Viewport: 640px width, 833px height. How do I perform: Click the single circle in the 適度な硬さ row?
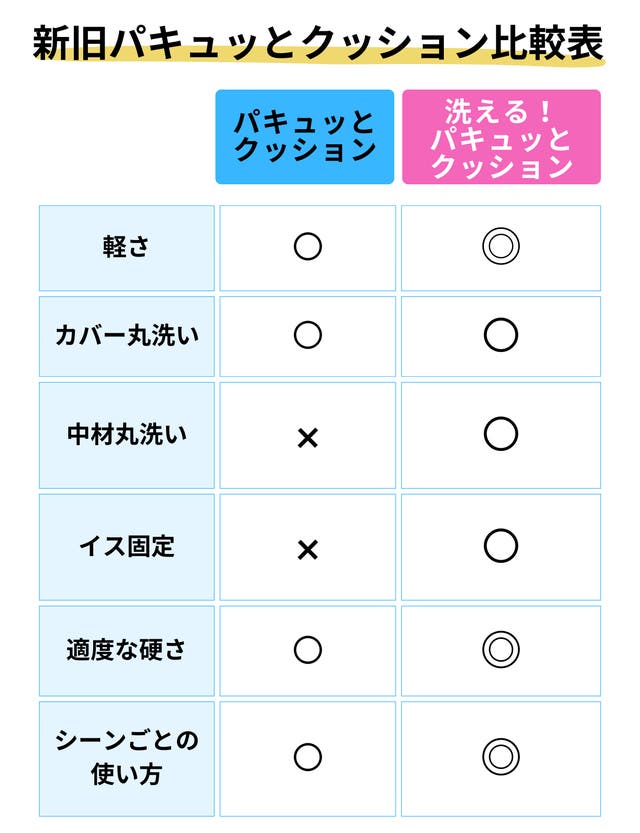308,650
